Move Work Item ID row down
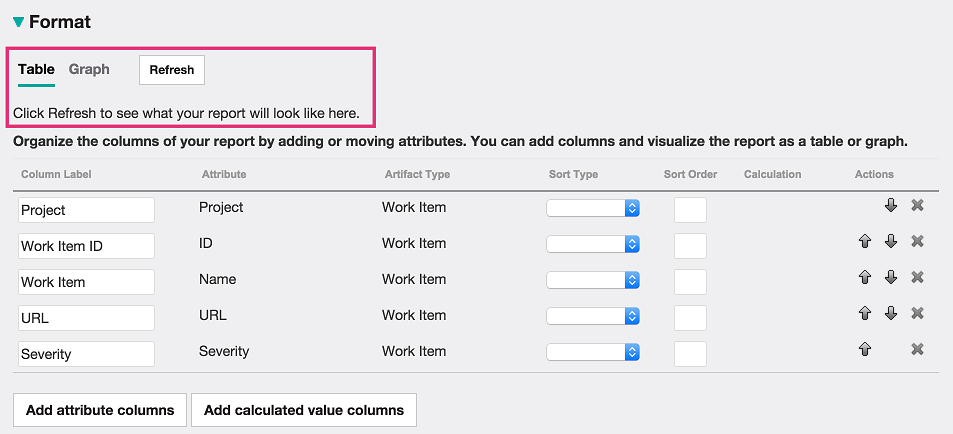This screenshot has height=434, width=953. point(891,242)
